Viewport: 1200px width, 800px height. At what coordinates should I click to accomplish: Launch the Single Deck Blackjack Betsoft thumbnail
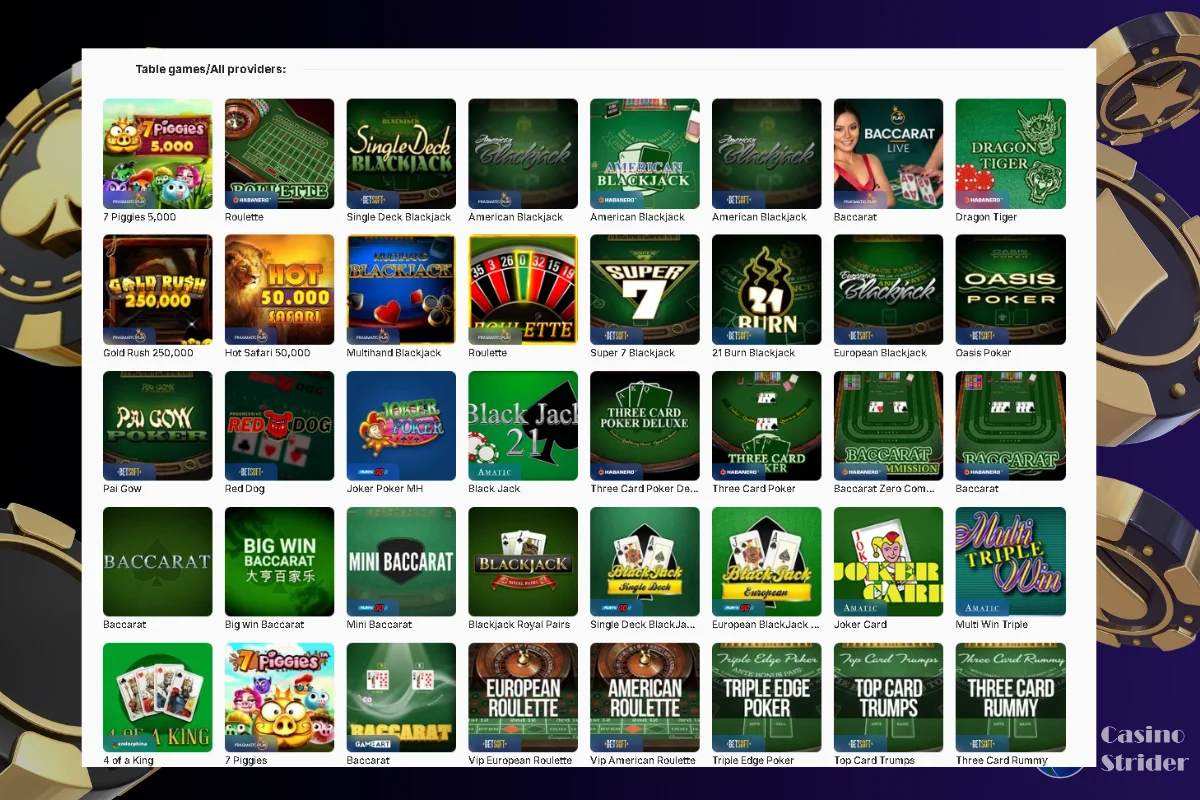tap(401, 153)
